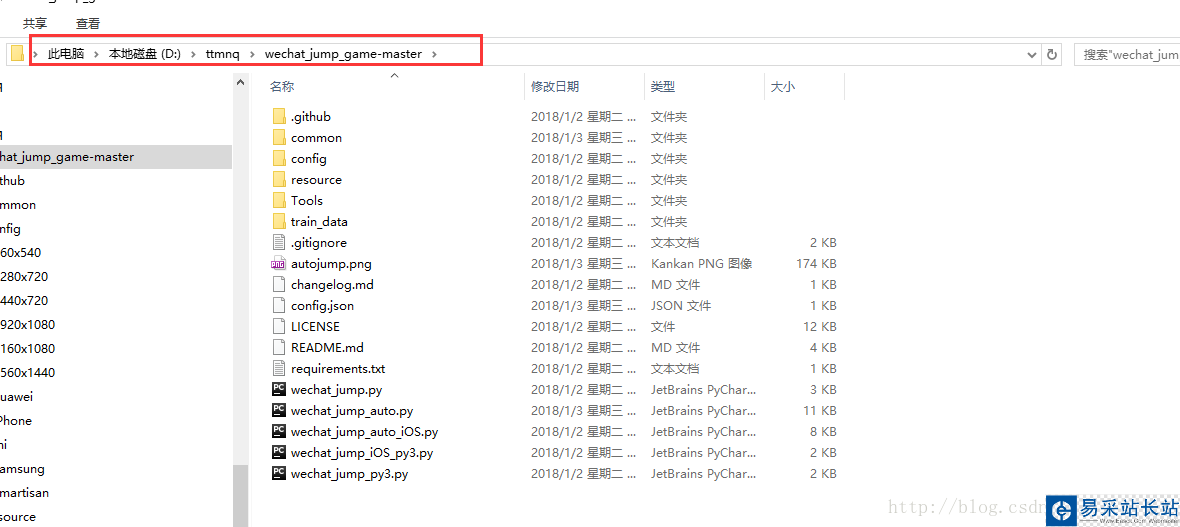This screenshot has height=527, width=1180.
Task: Focus the search box 搜索"wechat_jum
Action: pyautogui.click(x=1127, y=54)
